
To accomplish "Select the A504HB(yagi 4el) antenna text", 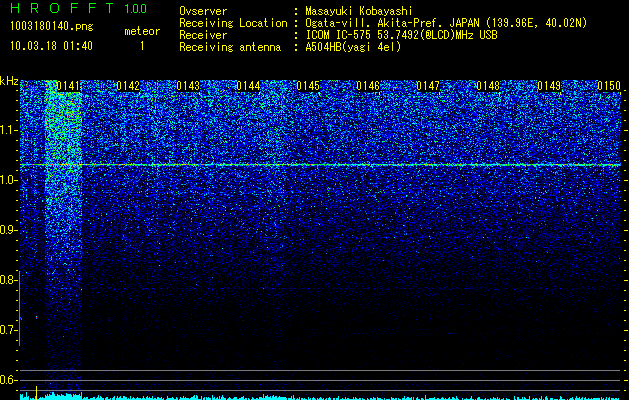I will (x=353, y=47).
